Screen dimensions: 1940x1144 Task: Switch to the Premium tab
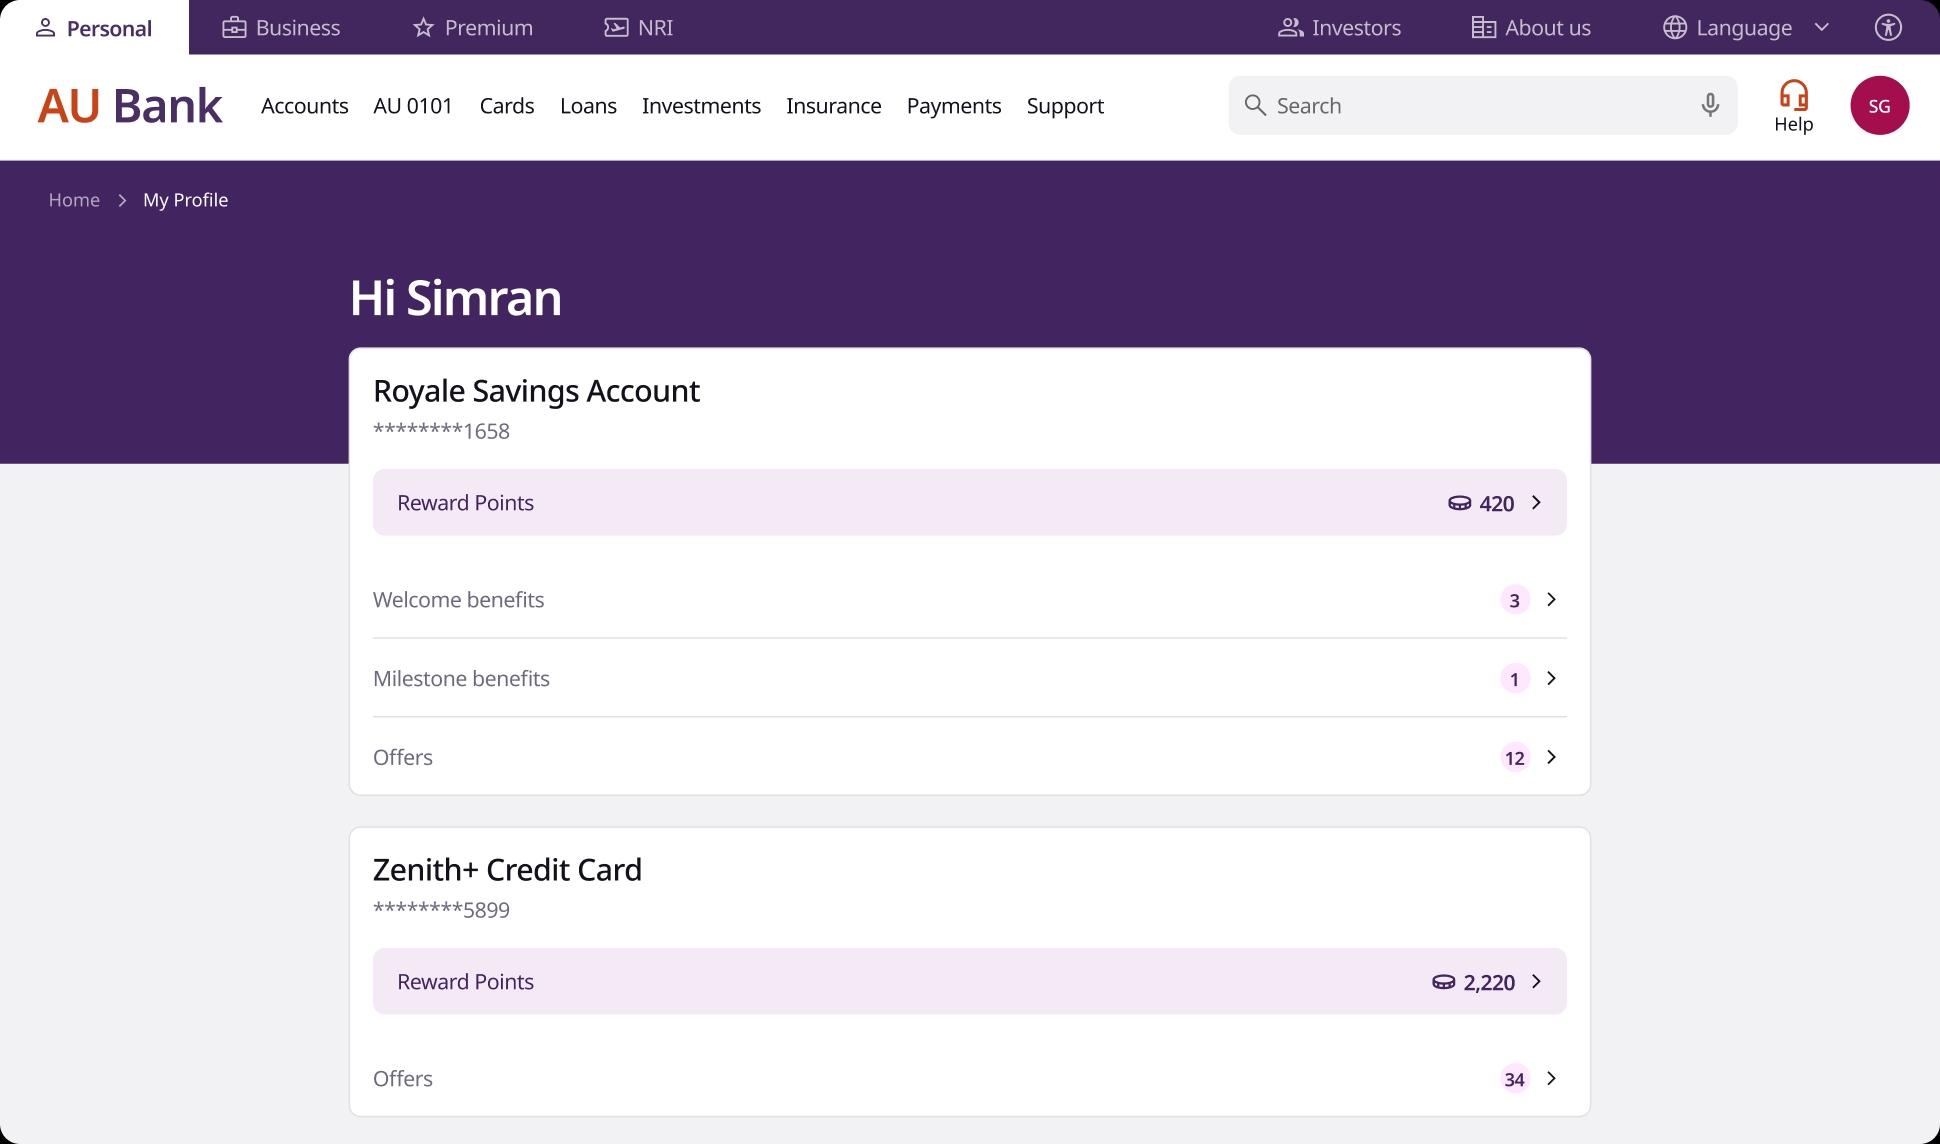tap(473, 27)
